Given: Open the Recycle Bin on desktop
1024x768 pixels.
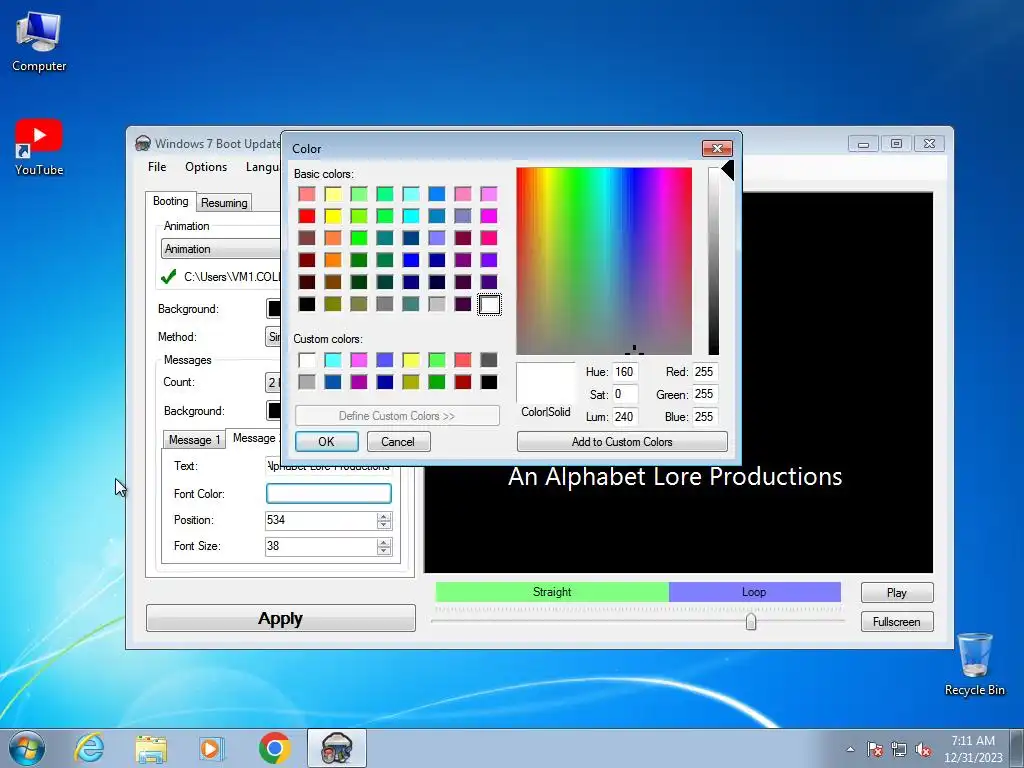Looking at the screenshot, I should 974,664.
